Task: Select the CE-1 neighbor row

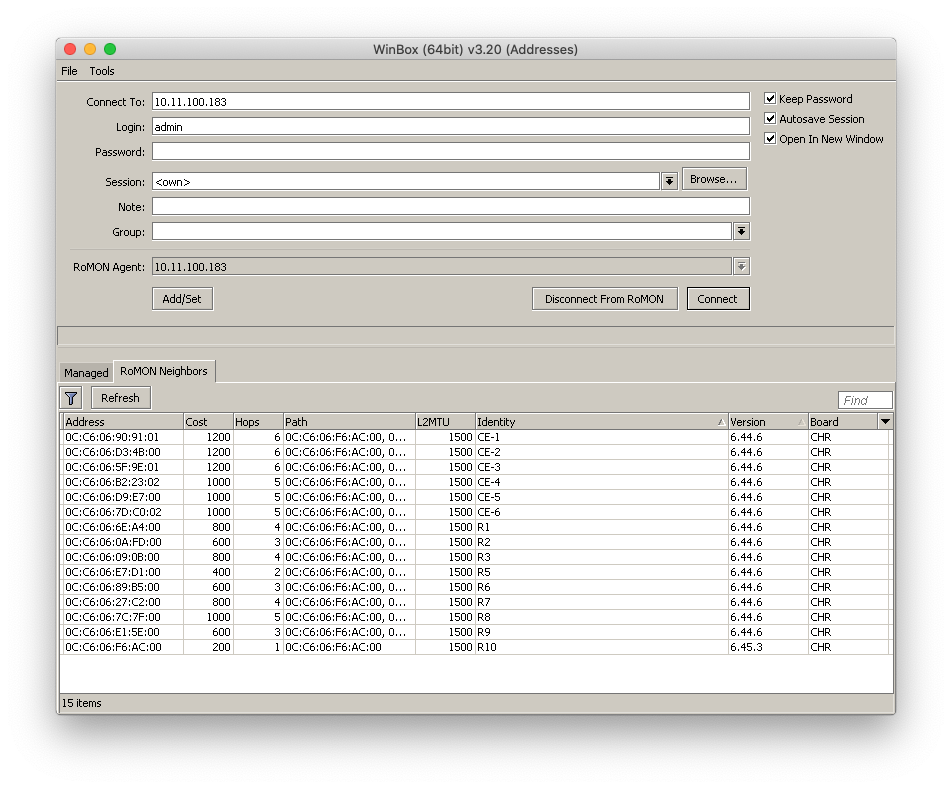Action: 476,437
